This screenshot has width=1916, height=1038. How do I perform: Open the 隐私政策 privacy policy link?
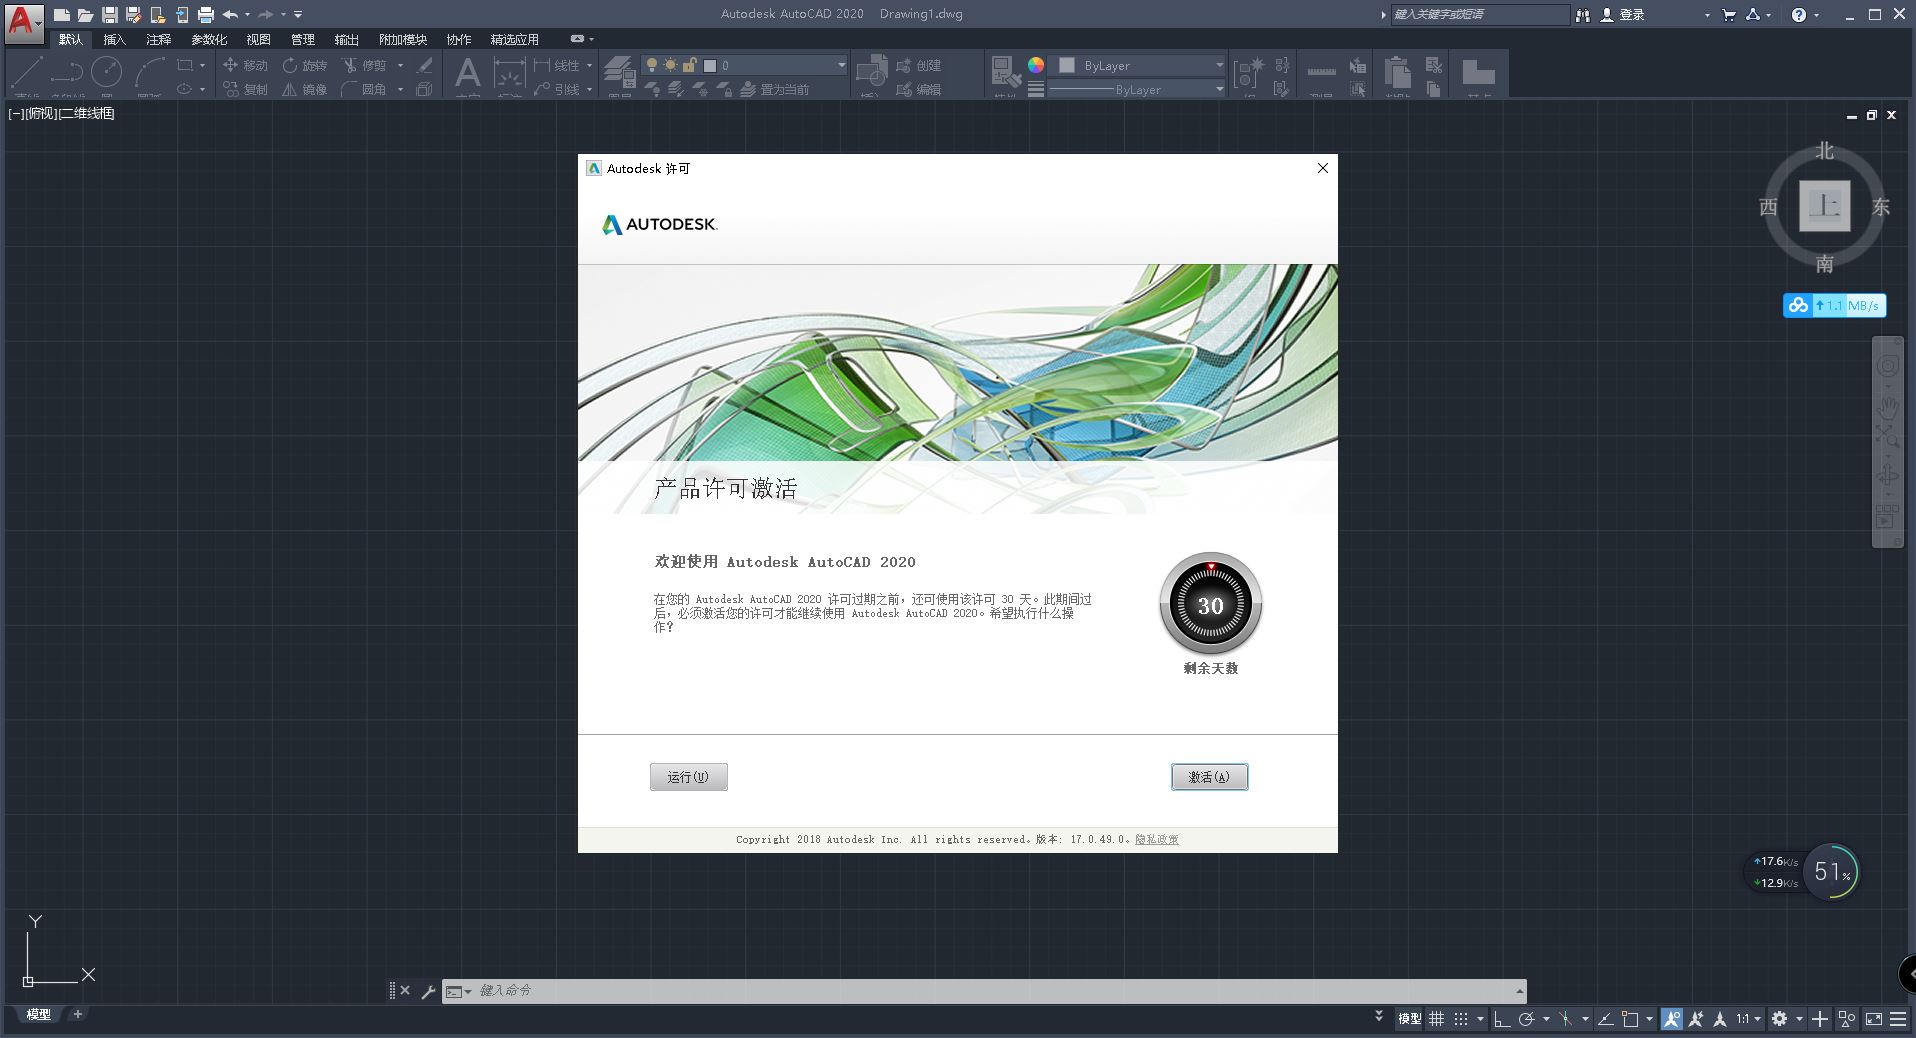[1156, 839]
